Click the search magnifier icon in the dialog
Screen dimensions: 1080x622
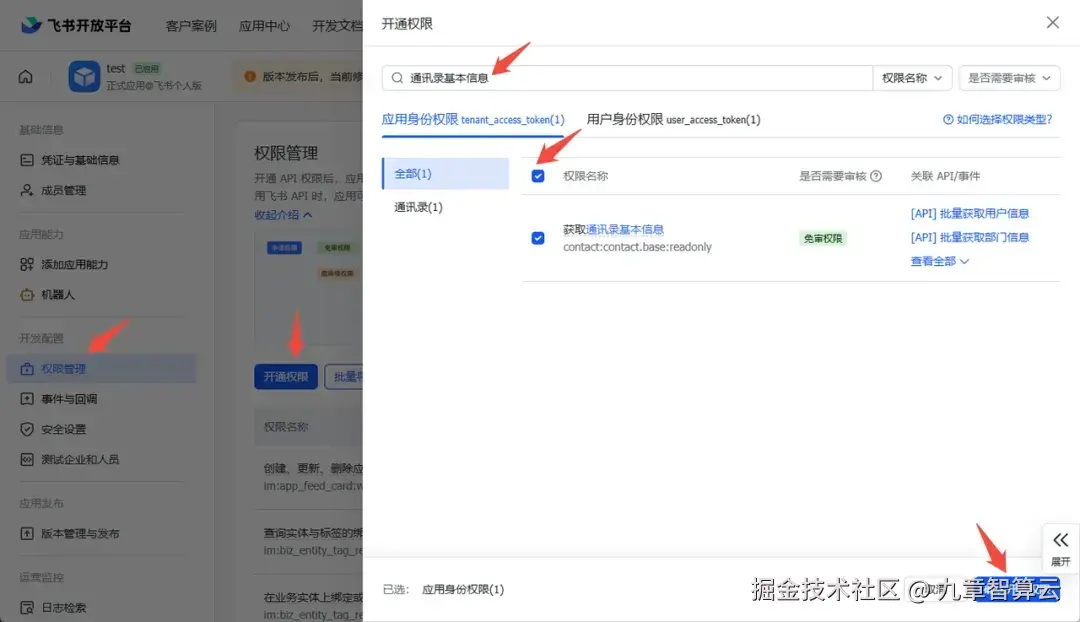coord(397,78)
